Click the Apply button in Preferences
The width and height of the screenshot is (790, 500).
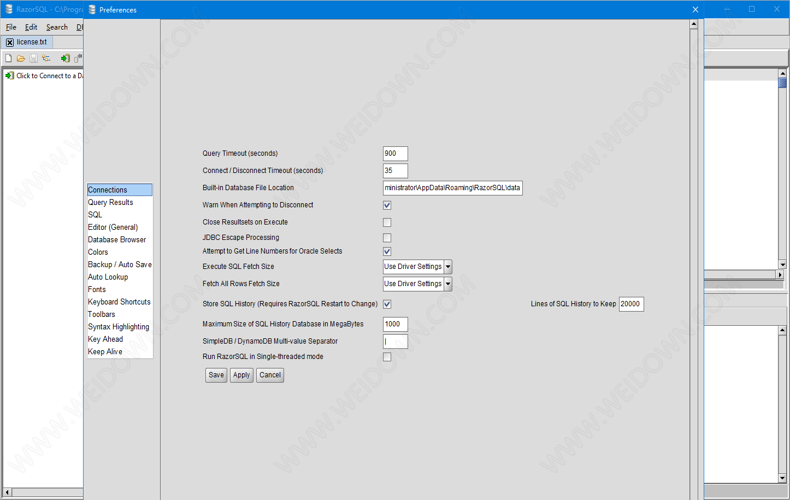pyautogui.click(x=241, y=375)
